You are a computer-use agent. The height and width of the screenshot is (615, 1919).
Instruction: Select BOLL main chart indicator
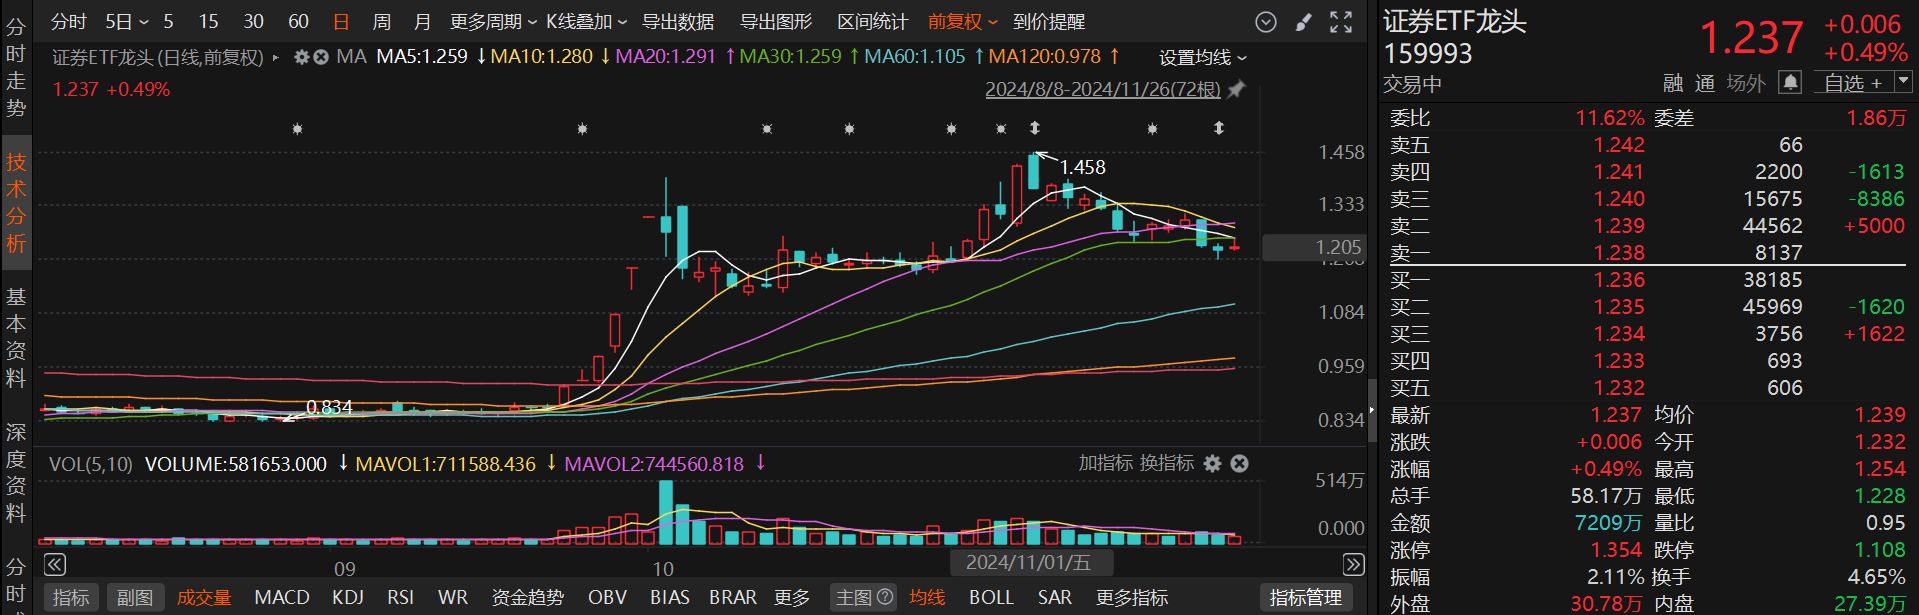coord(991,597)
